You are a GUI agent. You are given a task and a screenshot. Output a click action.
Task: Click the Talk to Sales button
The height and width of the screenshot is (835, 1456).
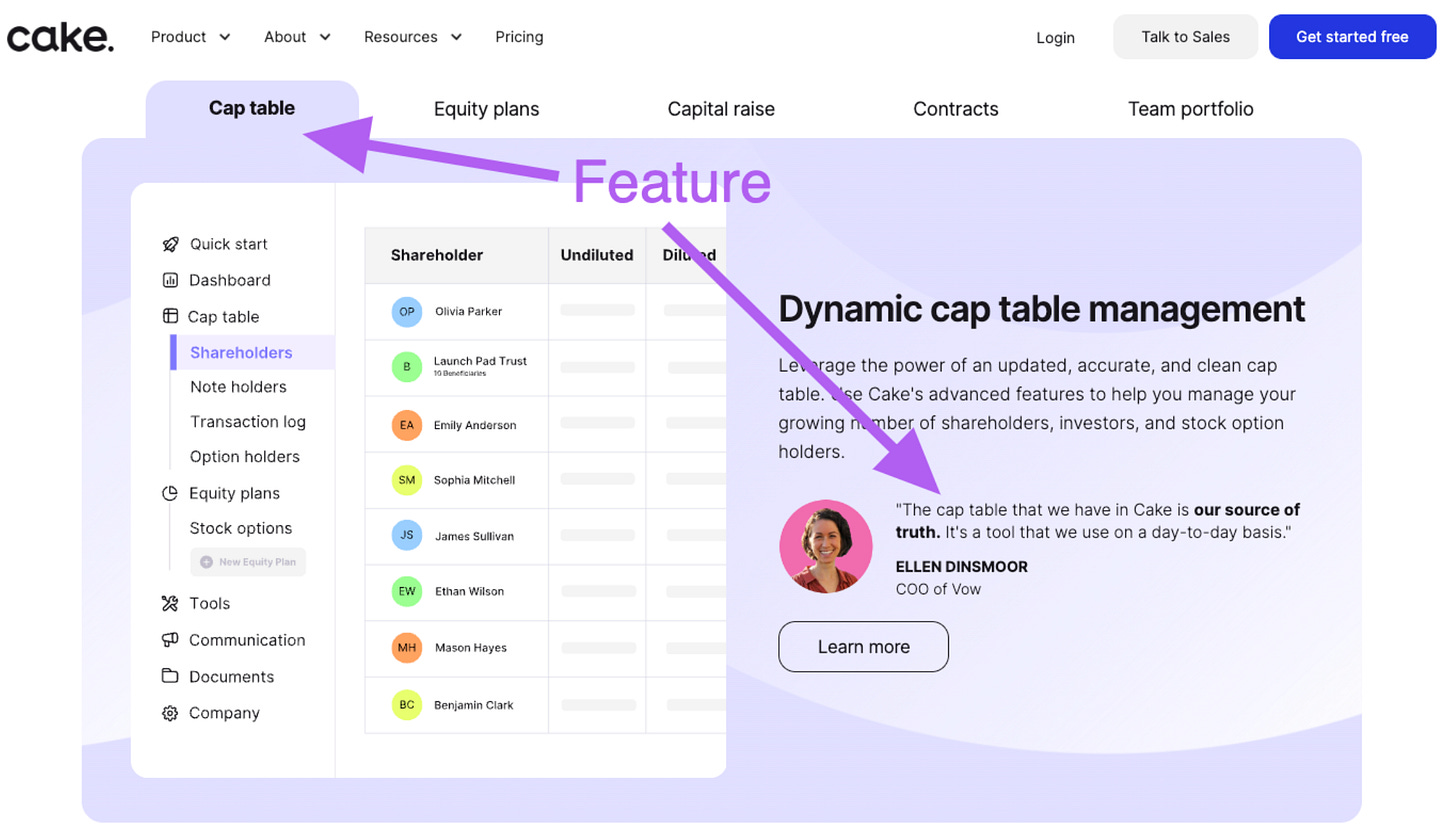[x=1185, y=37]
